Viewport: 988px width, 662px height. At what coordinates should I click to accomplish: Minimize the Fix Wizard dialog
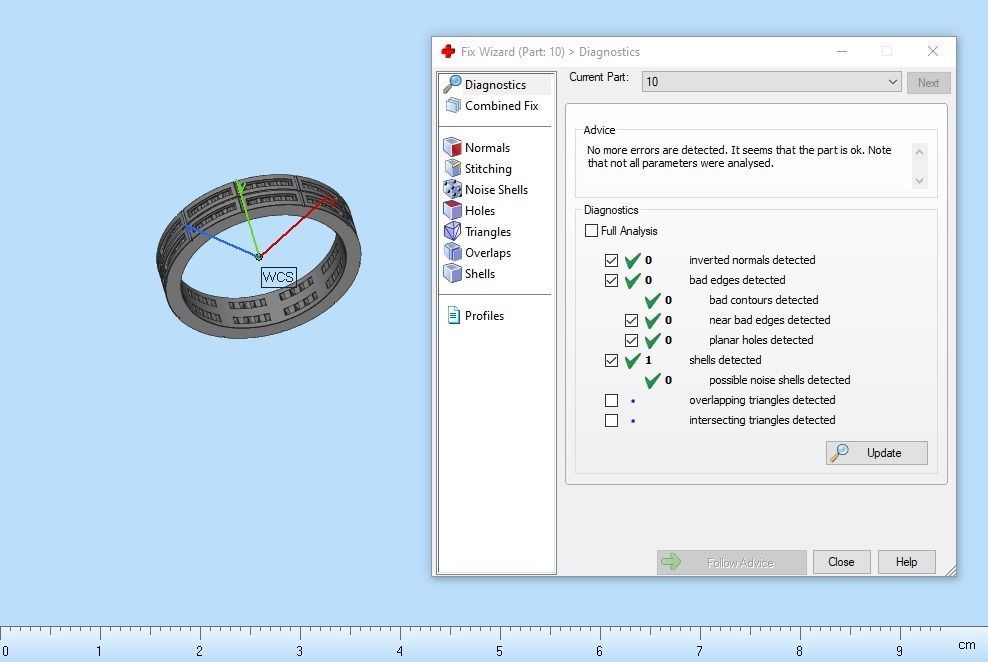[842, 51]
